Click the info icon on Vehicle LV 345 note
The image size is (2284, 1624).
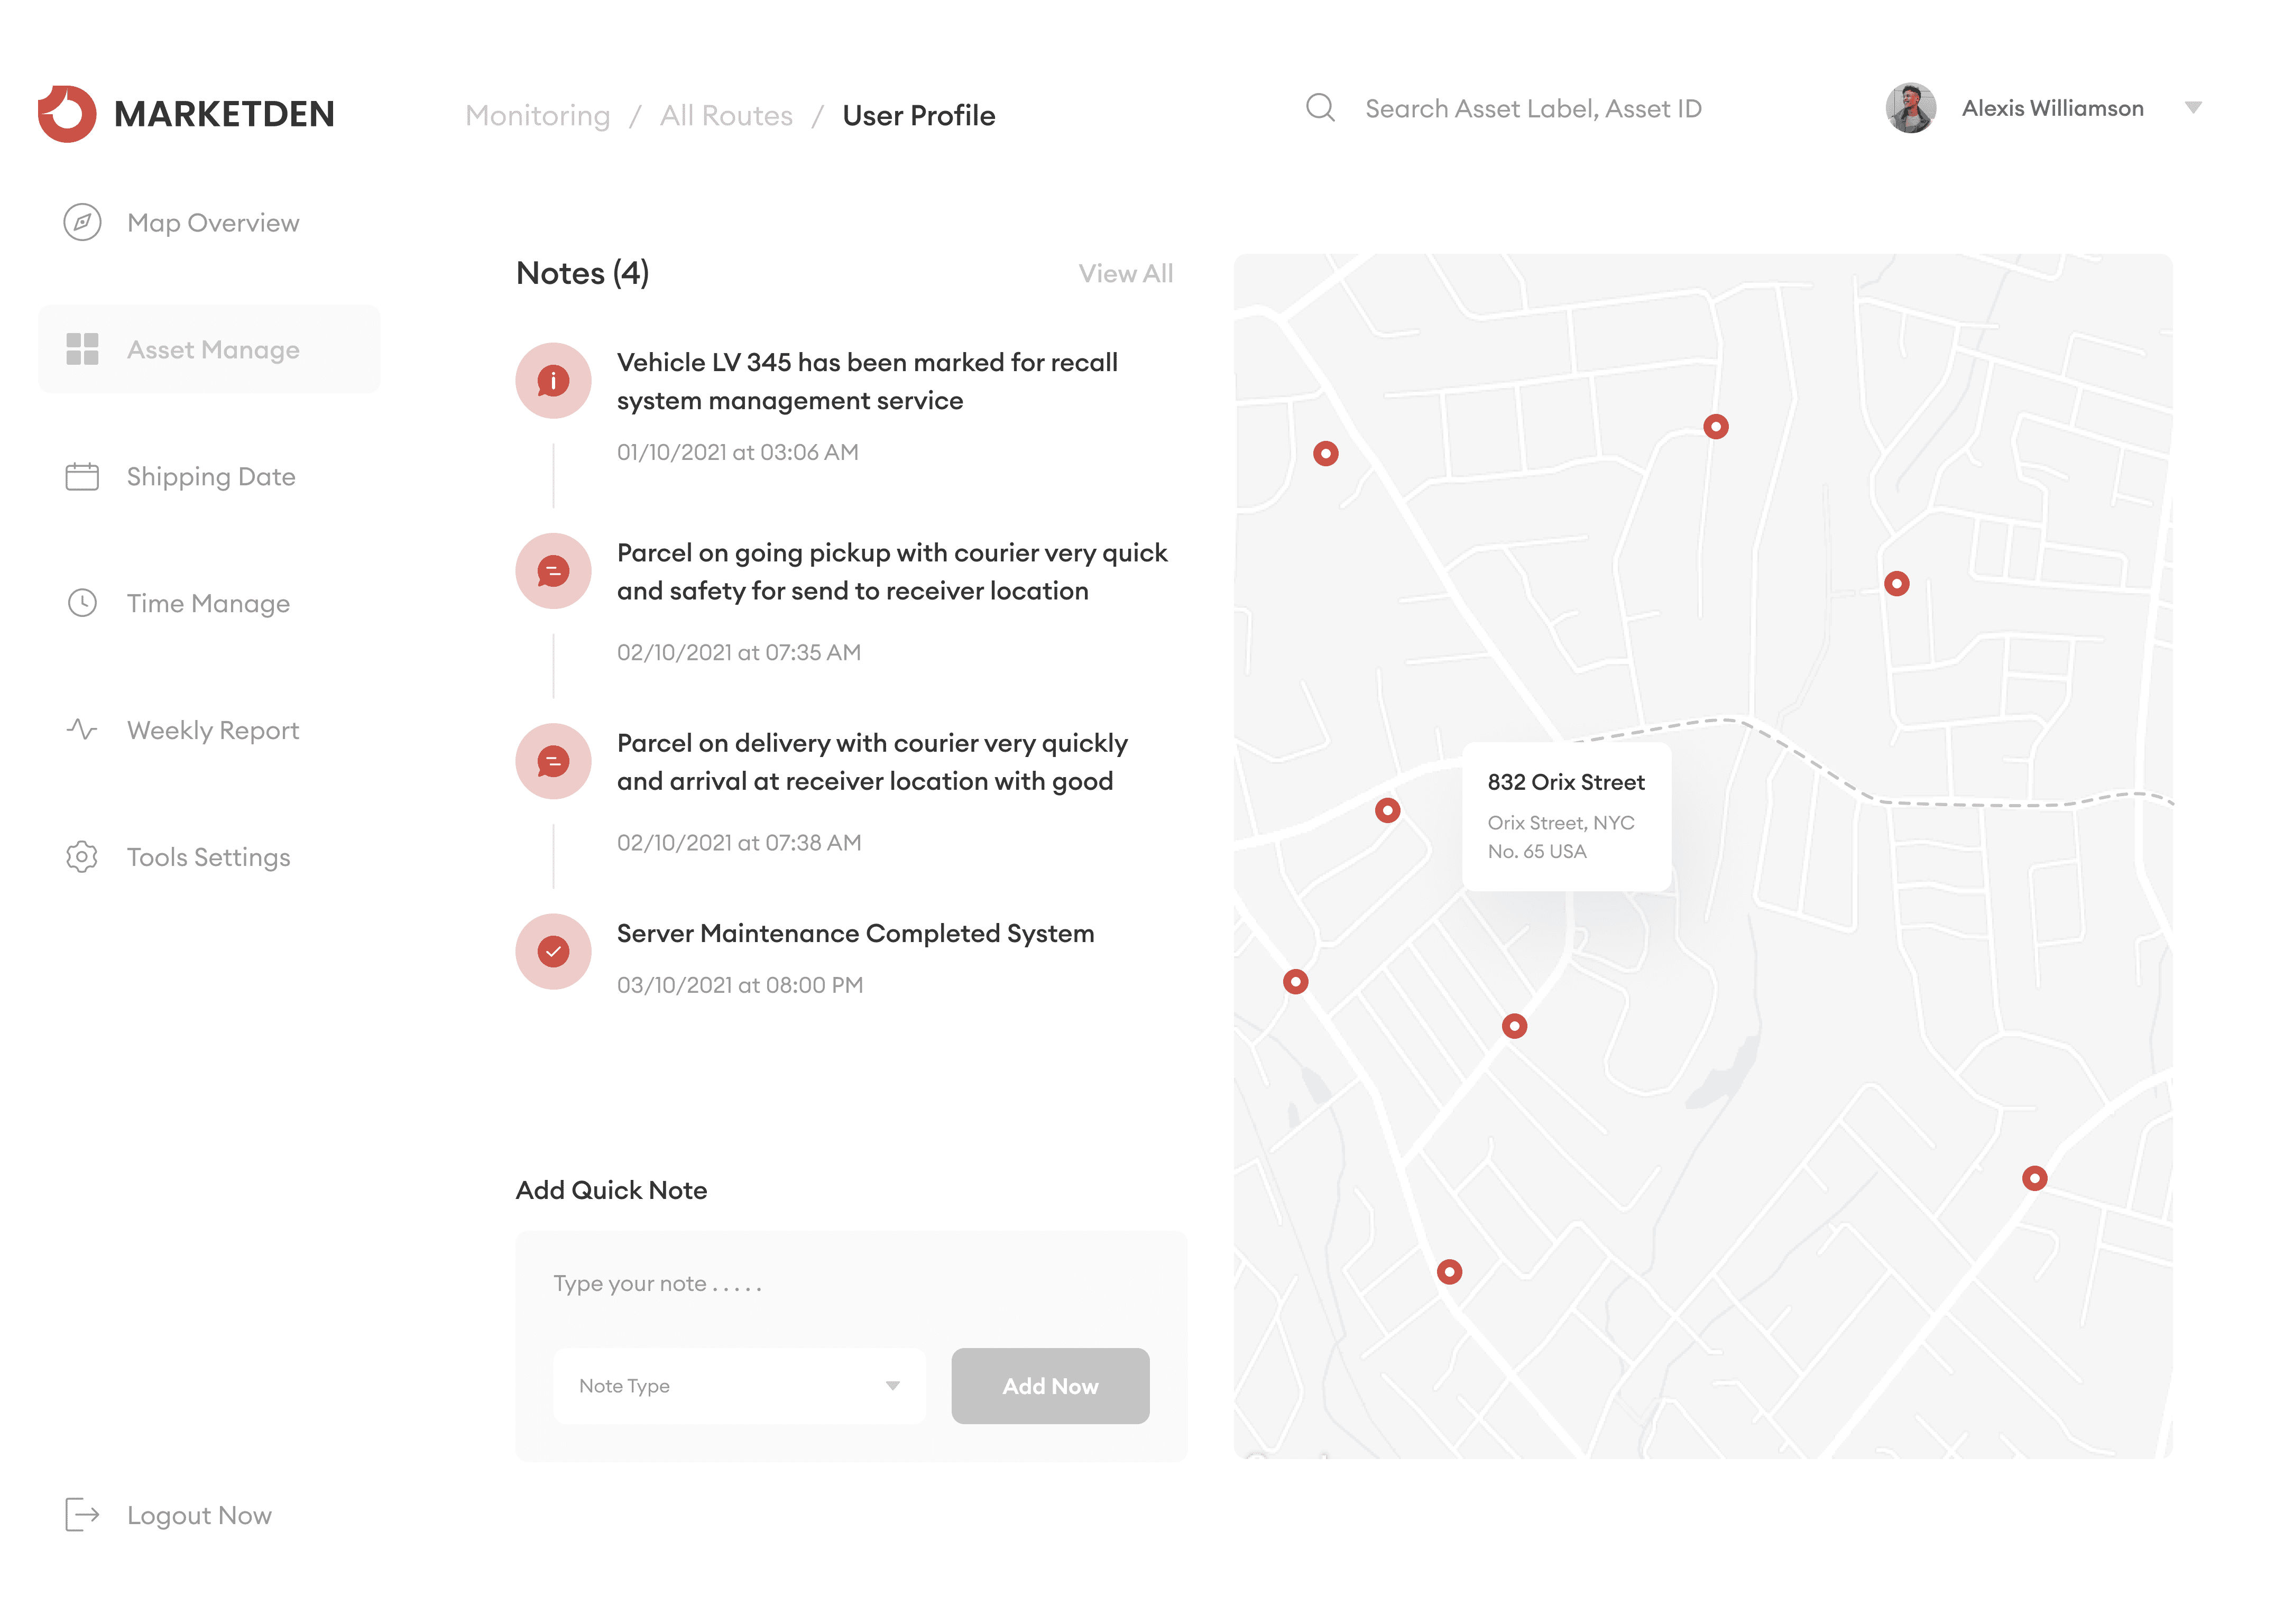(x=553, y=381)
